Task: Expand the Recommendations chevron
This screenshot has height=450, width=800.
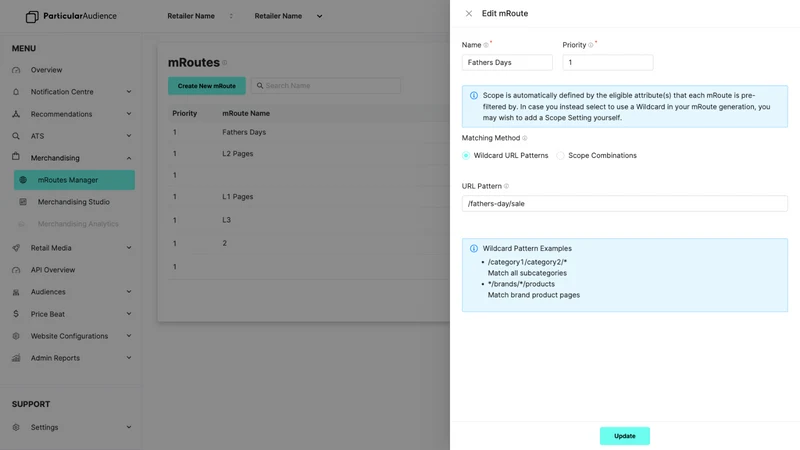Action: point(129,114)
